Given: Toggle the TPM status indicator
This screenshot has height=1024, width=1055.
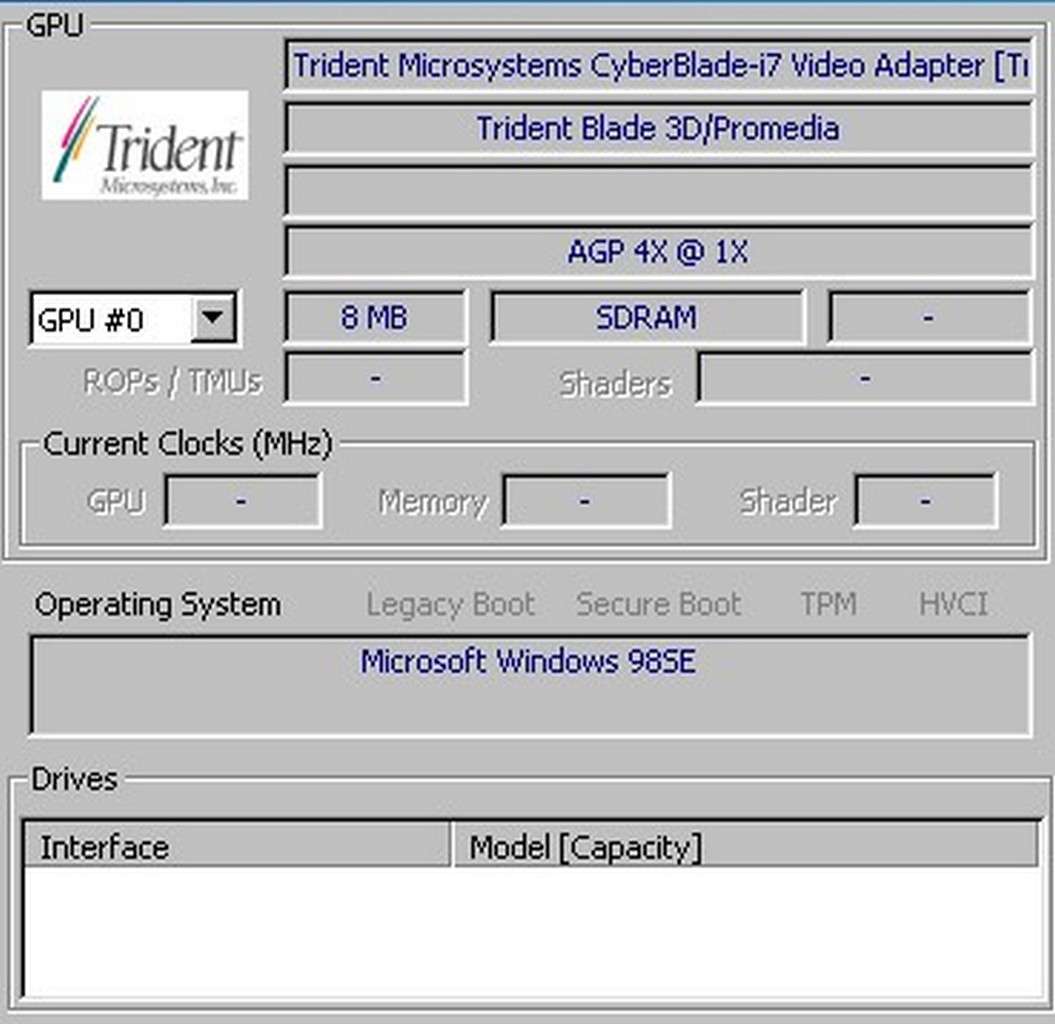Looking at the screenshot, I should [x=828, y=604].
